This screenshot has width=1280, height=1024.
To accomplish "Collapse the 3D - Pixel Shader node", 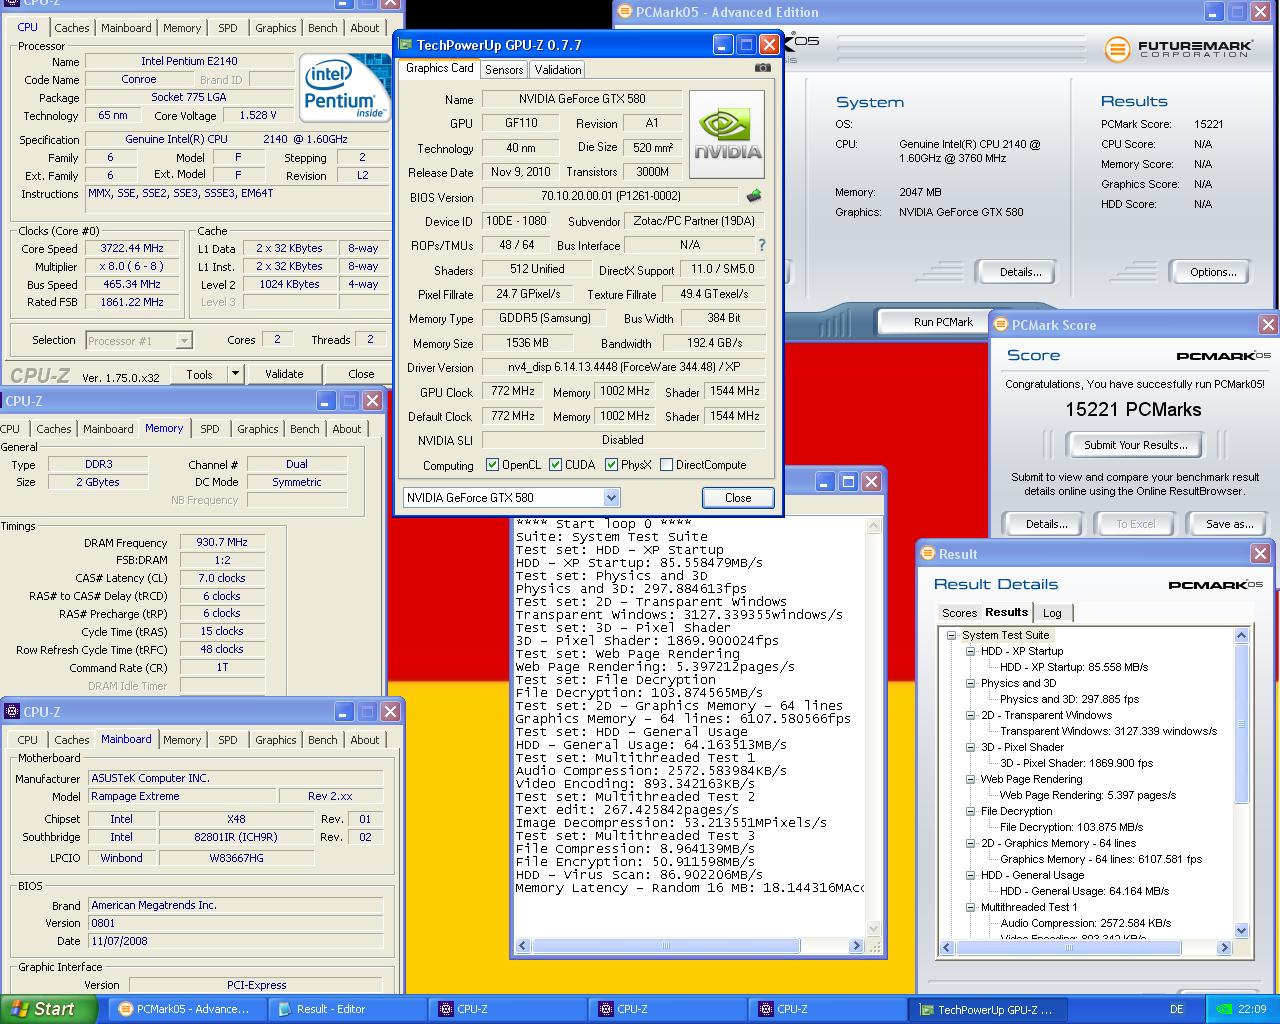I will (x=970, y=748).
